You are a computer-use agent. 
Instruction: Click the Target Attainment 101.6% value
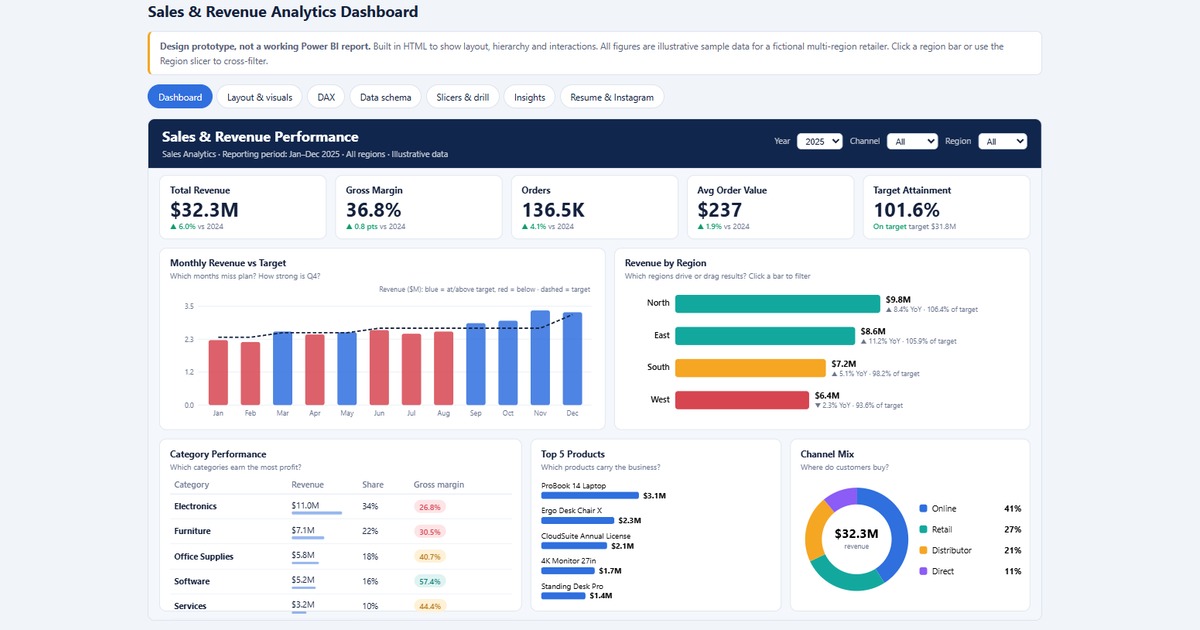[x=906, y=210]
